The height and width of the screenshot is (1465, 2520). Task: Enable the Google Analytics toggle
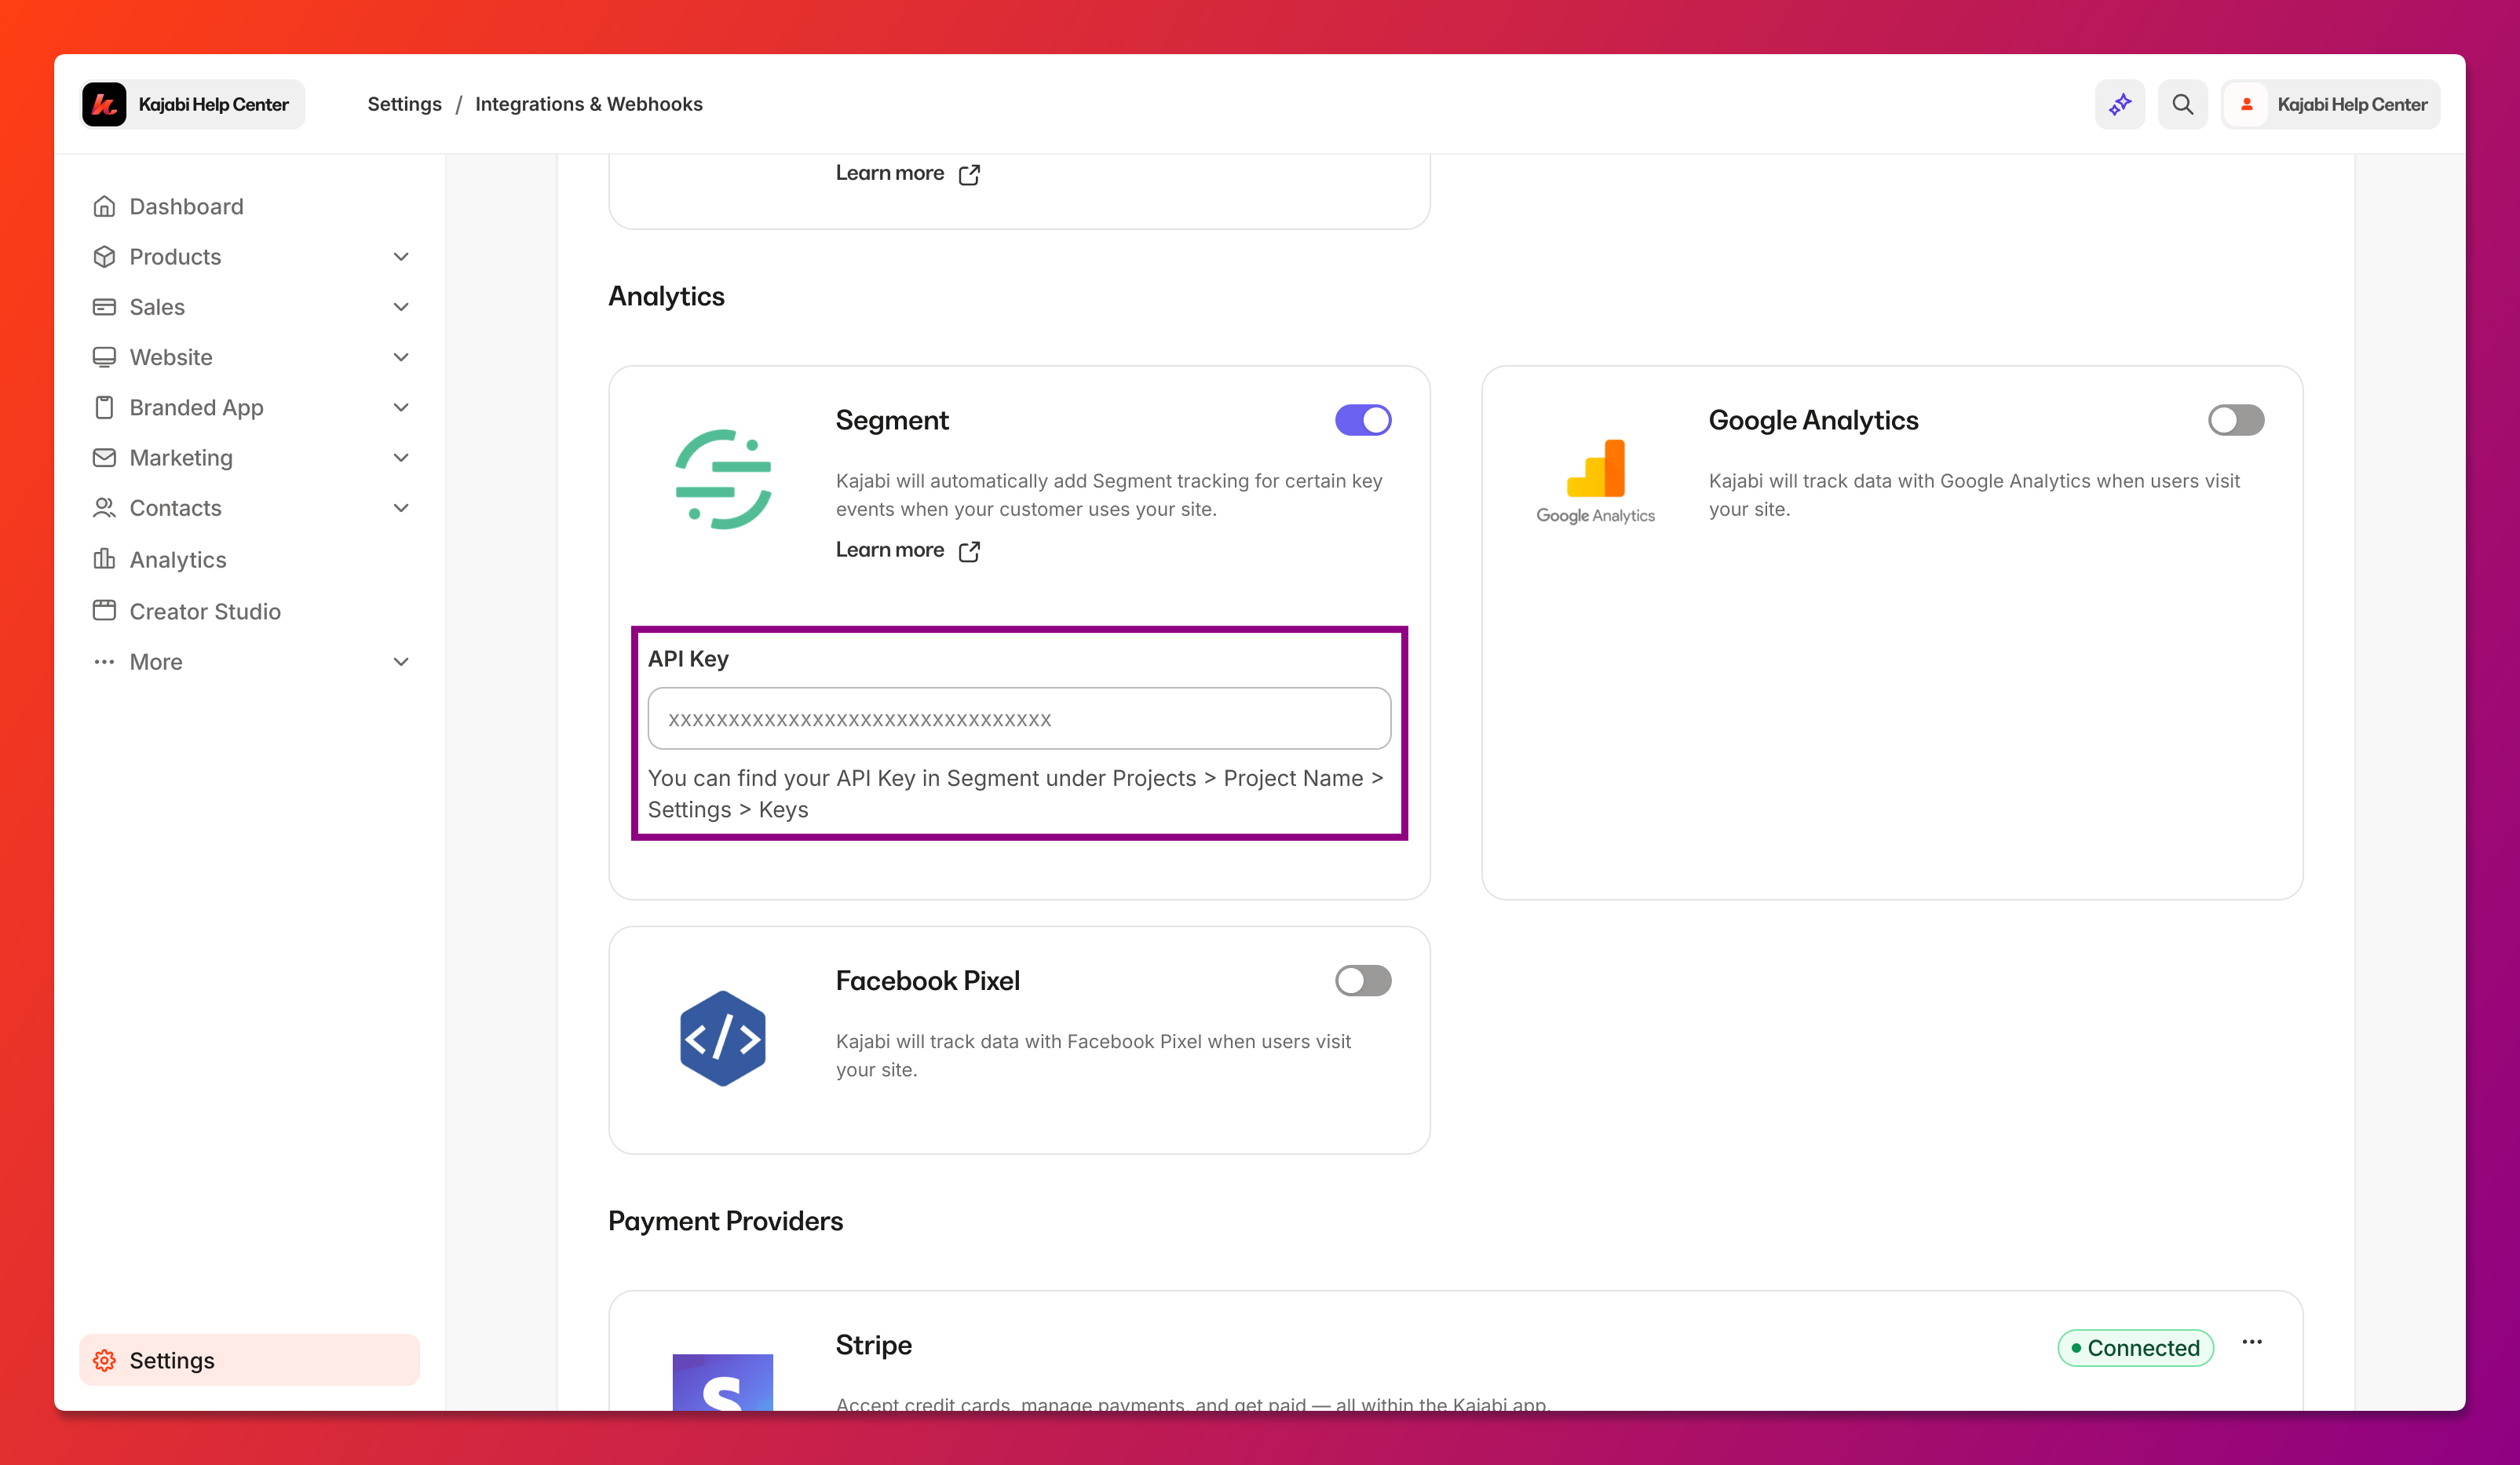[x=2236, y=420]
